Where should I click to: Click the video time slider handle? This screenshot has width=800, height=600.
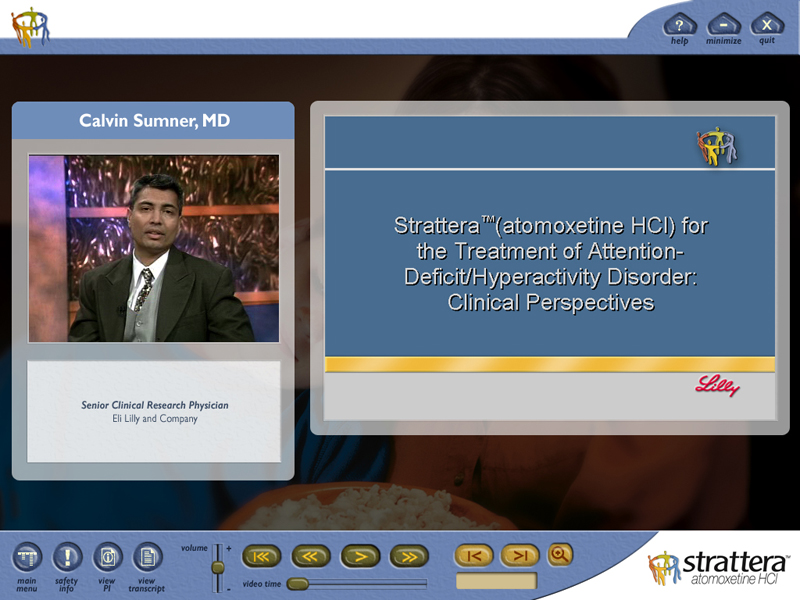coord(297,584)
